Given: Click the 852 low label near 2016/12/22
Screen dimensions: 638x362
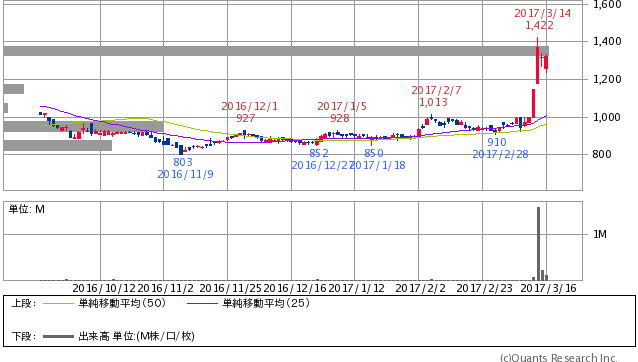Looking at the screenshot, I should click(x=319, y=153).
